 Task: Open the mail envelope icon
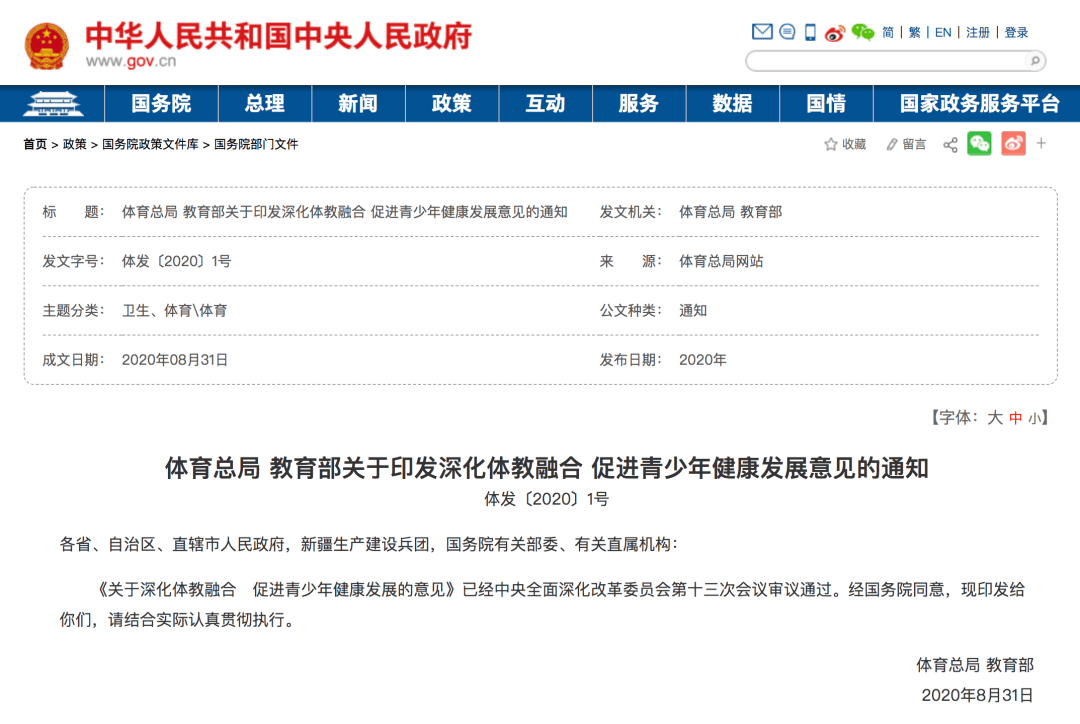click(x=762, y=32)
